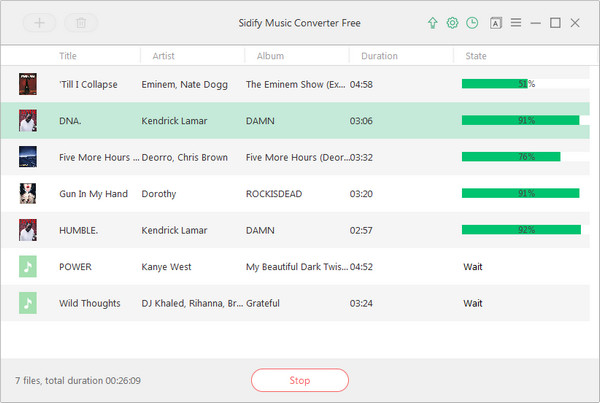This screenshot has width=600, height=403.
Task: Click the Title column header
Action: tap(68, 56)
